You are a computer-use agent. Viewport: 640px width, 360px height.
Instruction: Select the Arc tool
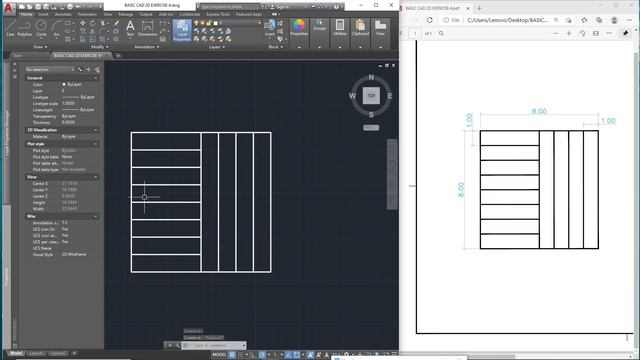click(56, 28)
